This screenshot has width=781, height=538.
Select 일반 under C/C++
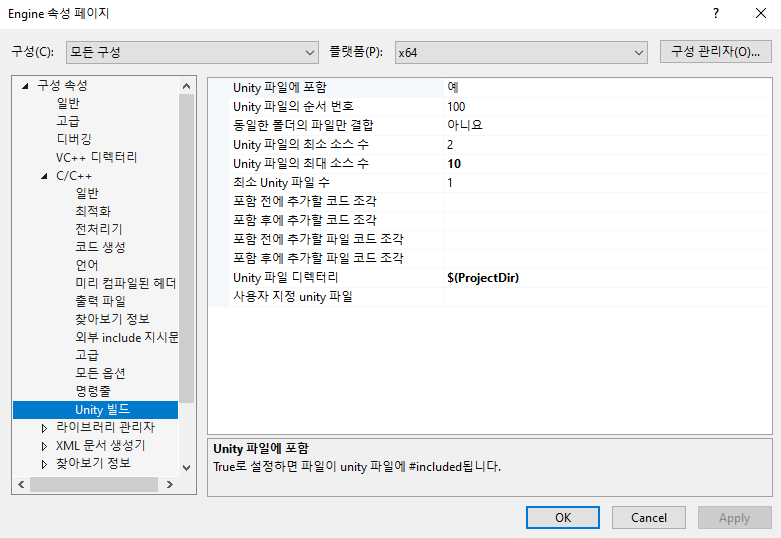pyautogui.click(x=87, y=193)
